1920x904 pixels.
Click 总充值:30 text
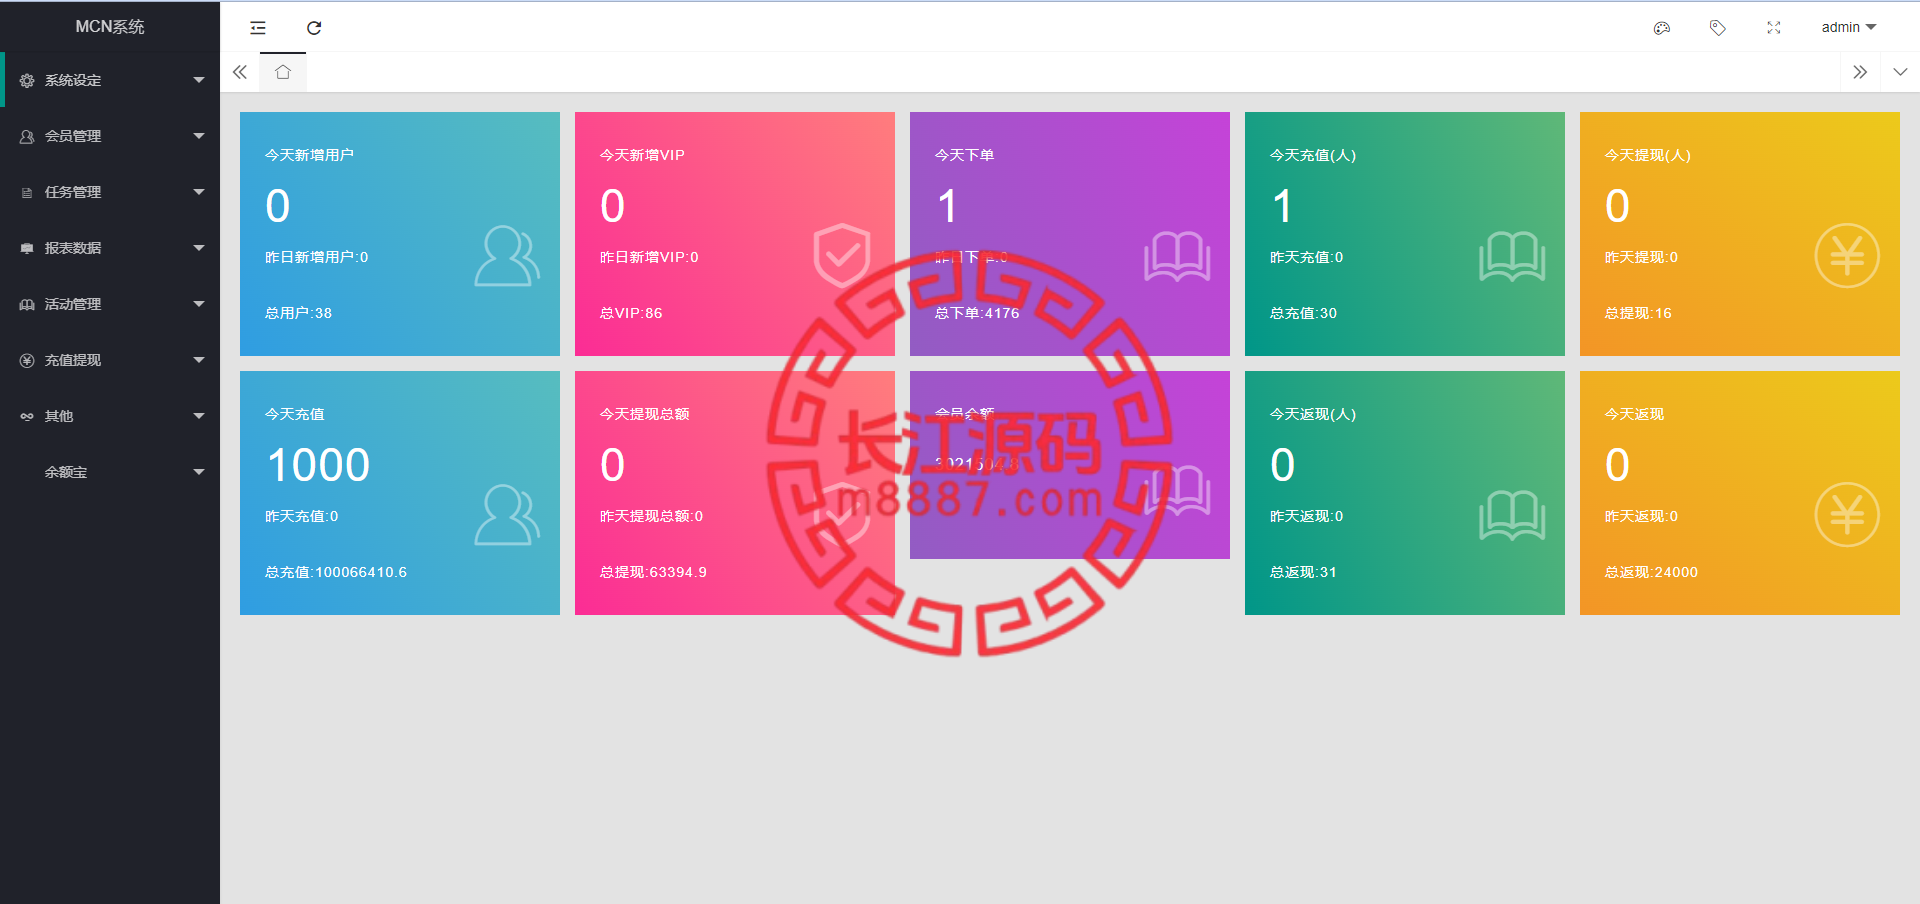tap(1303, 313)
